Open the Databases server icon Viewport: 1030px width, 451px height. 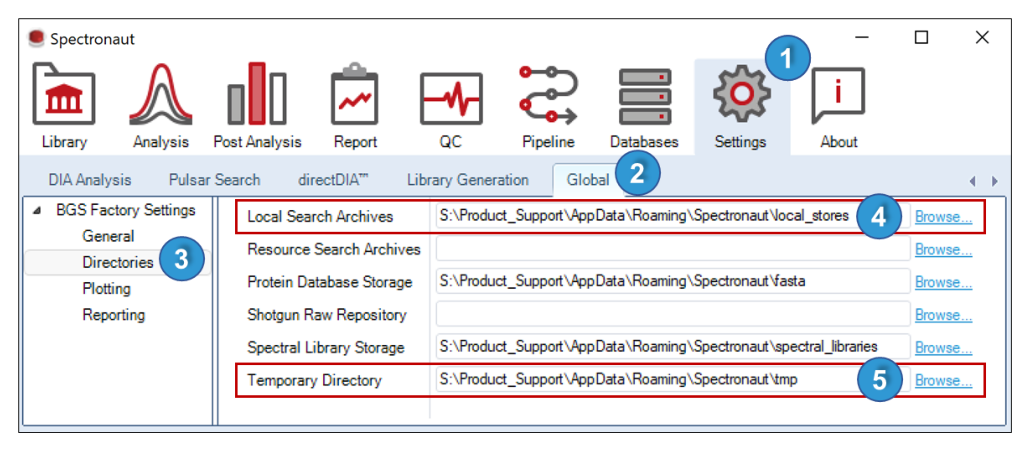[x=644, y=97]
